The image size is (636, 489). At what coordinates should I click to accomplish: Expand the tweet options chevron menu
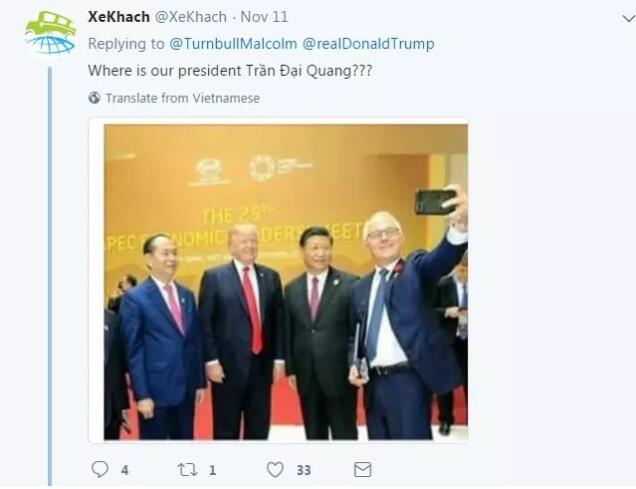[629, 18]
